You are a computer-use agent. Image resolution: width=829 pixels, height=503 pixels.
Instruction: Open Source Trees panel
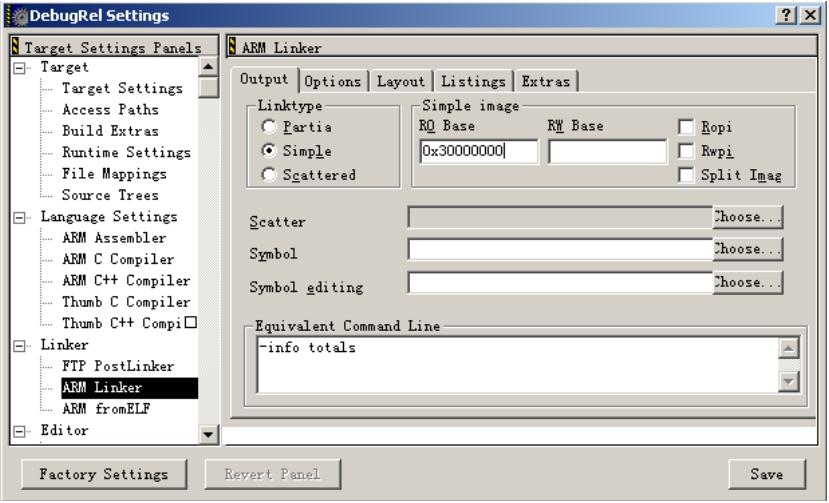[x=110, y=195]
